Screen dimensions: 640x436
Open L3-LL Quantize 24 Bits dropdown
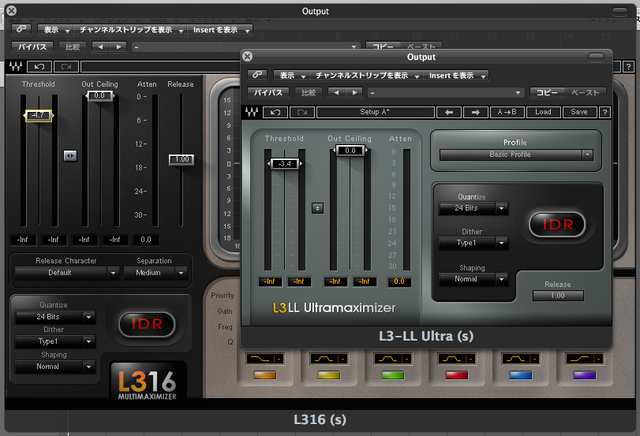tap(473, 208)
